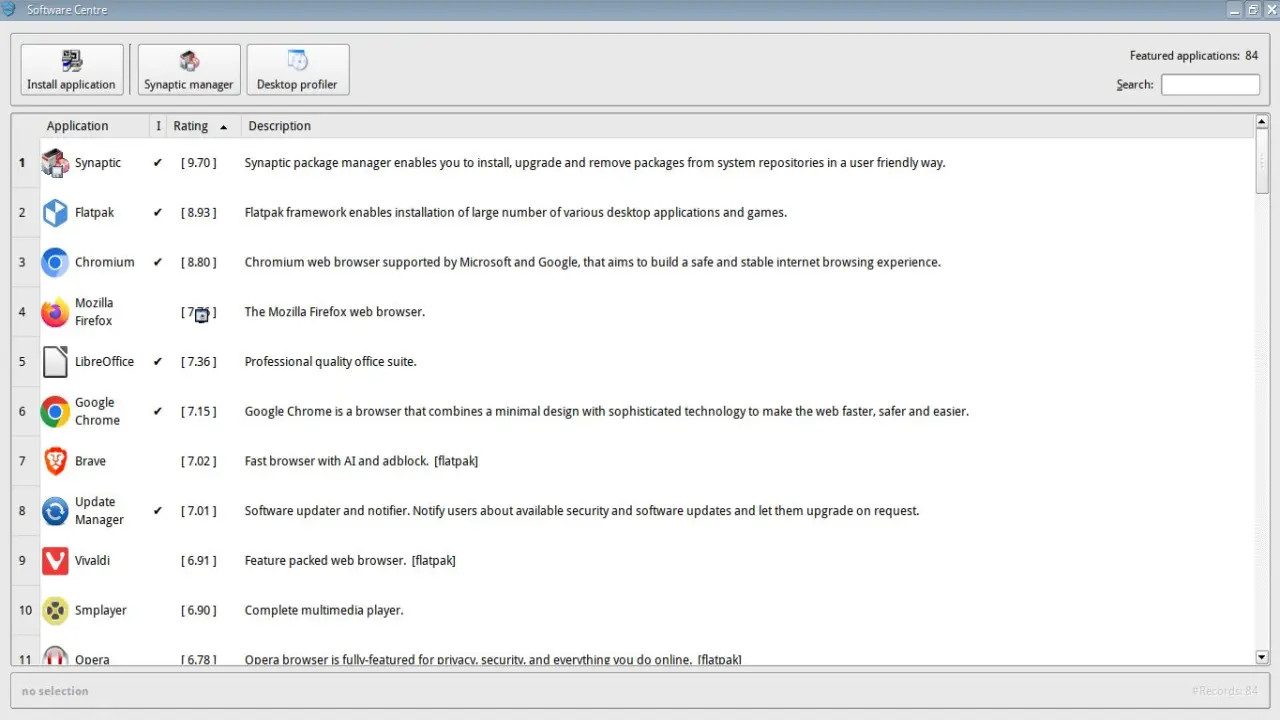Click the scrollbar up arrow

(1262, 123)
